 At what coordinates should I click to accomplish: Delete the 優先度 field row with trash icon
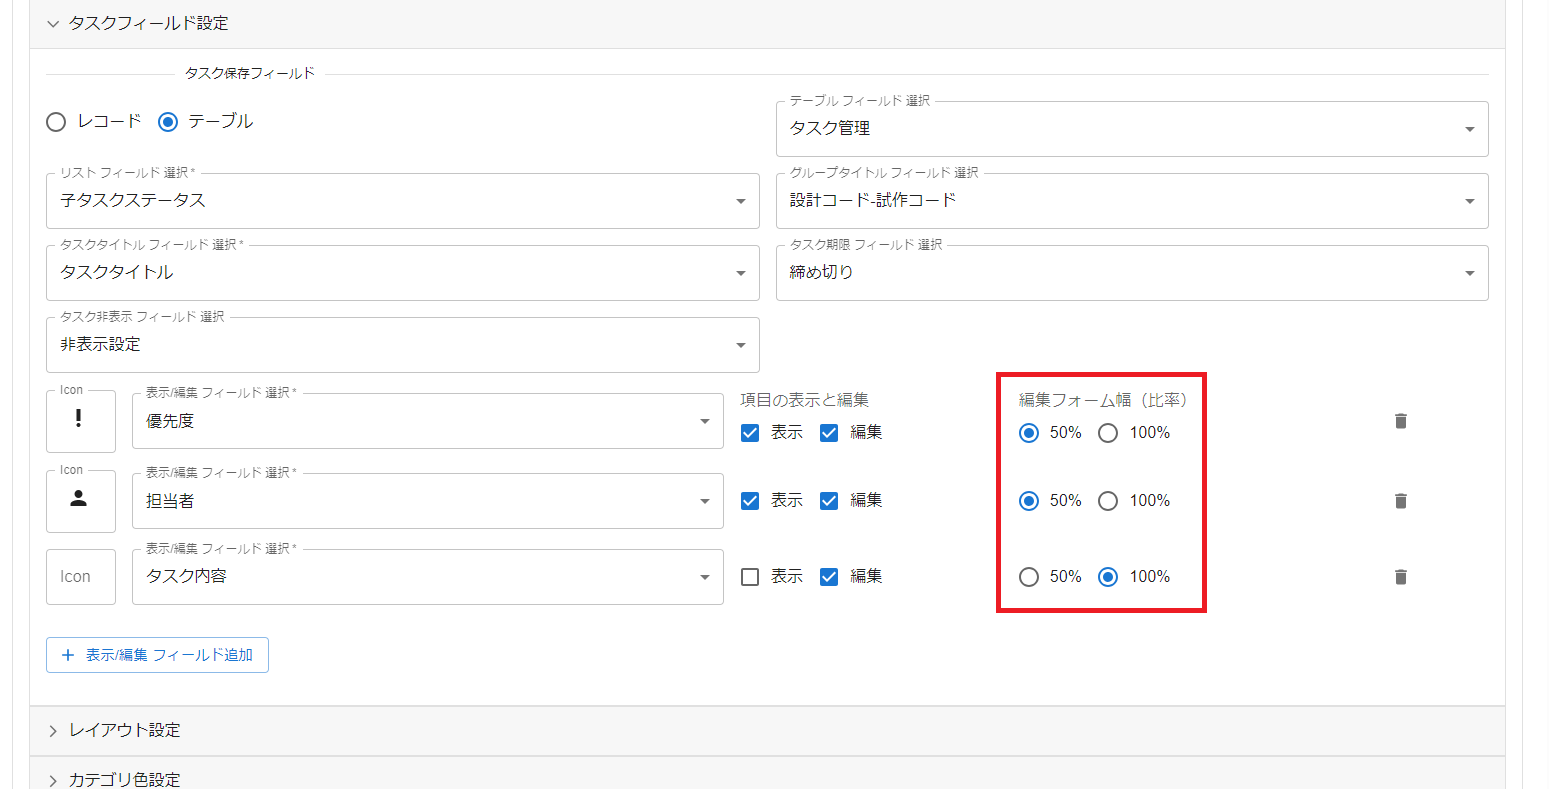click(1400, 421)
